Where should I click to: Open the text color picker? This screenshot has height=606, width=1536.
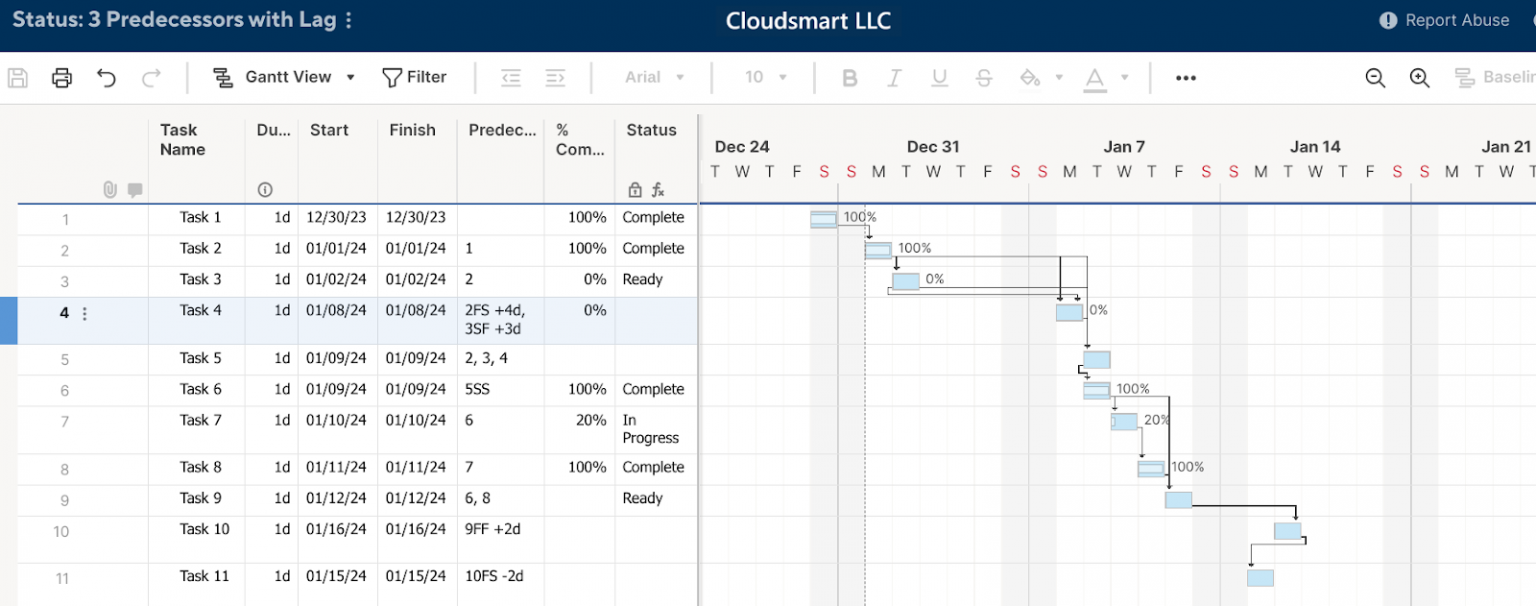pyautogui.click(x=1096, y=77)
